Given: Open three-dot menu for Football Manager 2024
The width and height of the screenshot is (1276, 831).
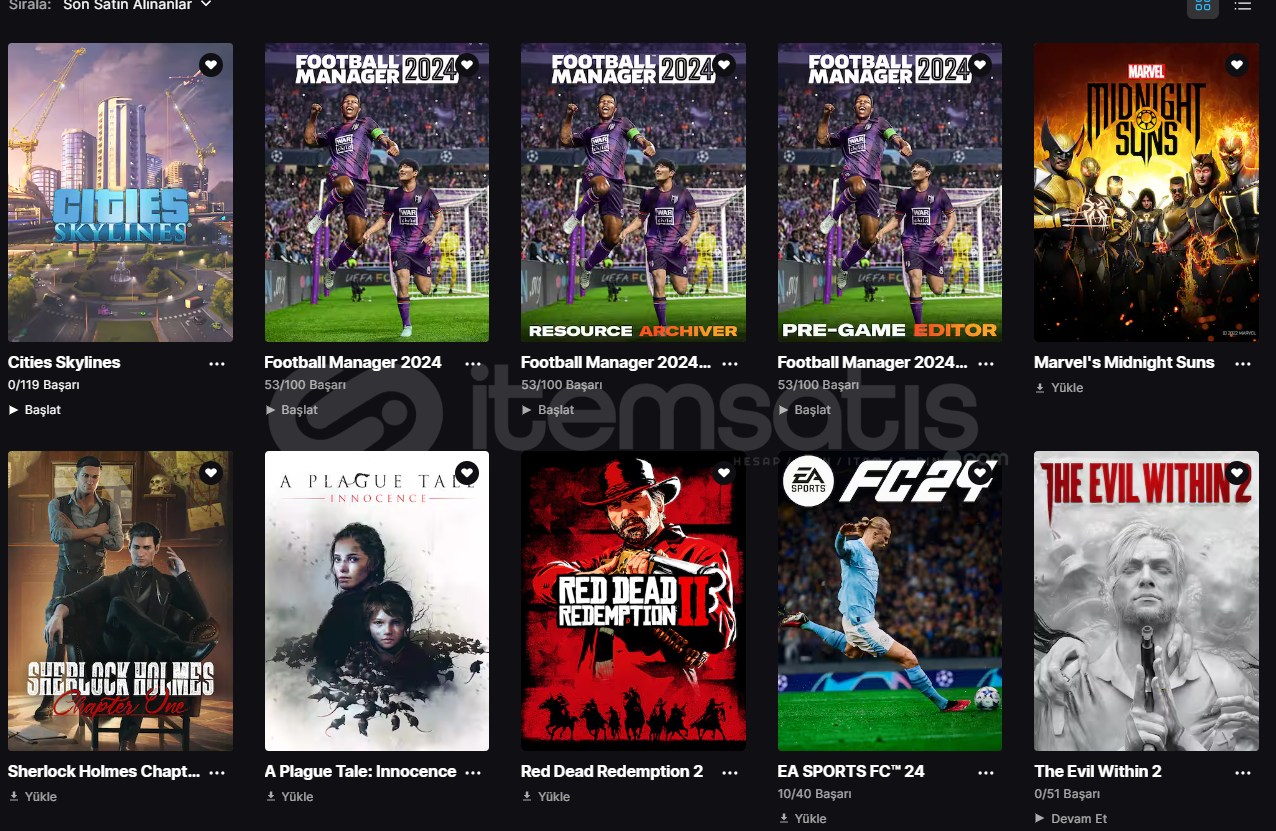Looking at the screenshot, I should coord(474,364).
